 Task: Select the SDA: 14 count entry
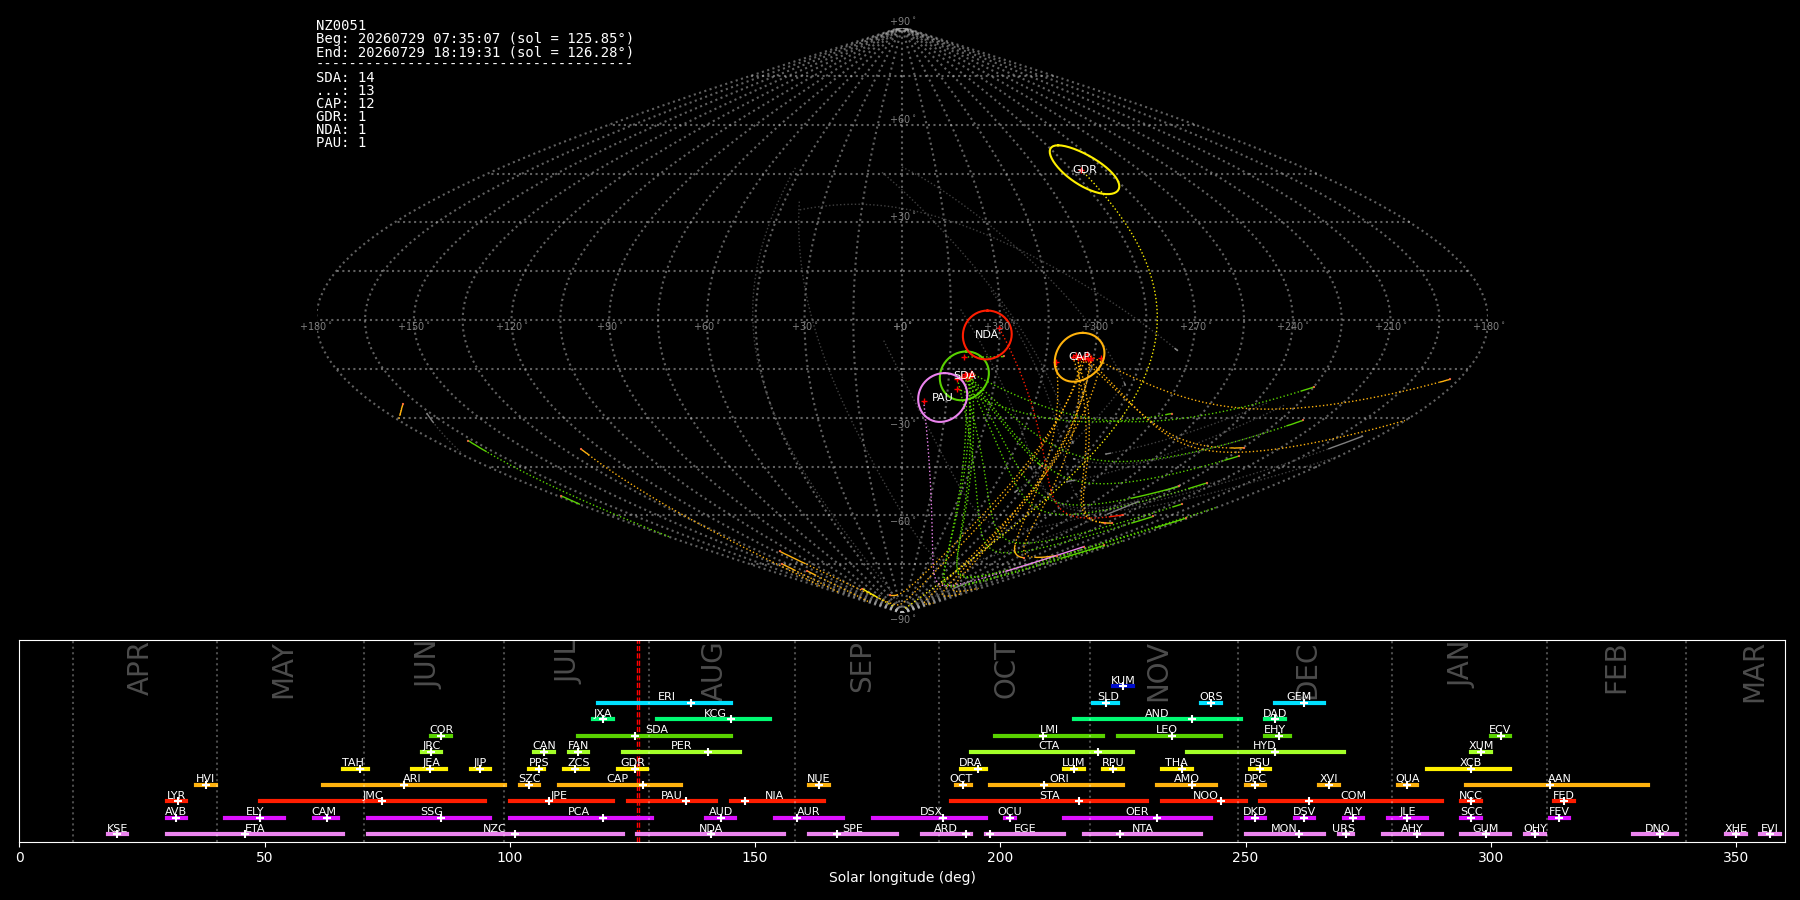[345, 78]
